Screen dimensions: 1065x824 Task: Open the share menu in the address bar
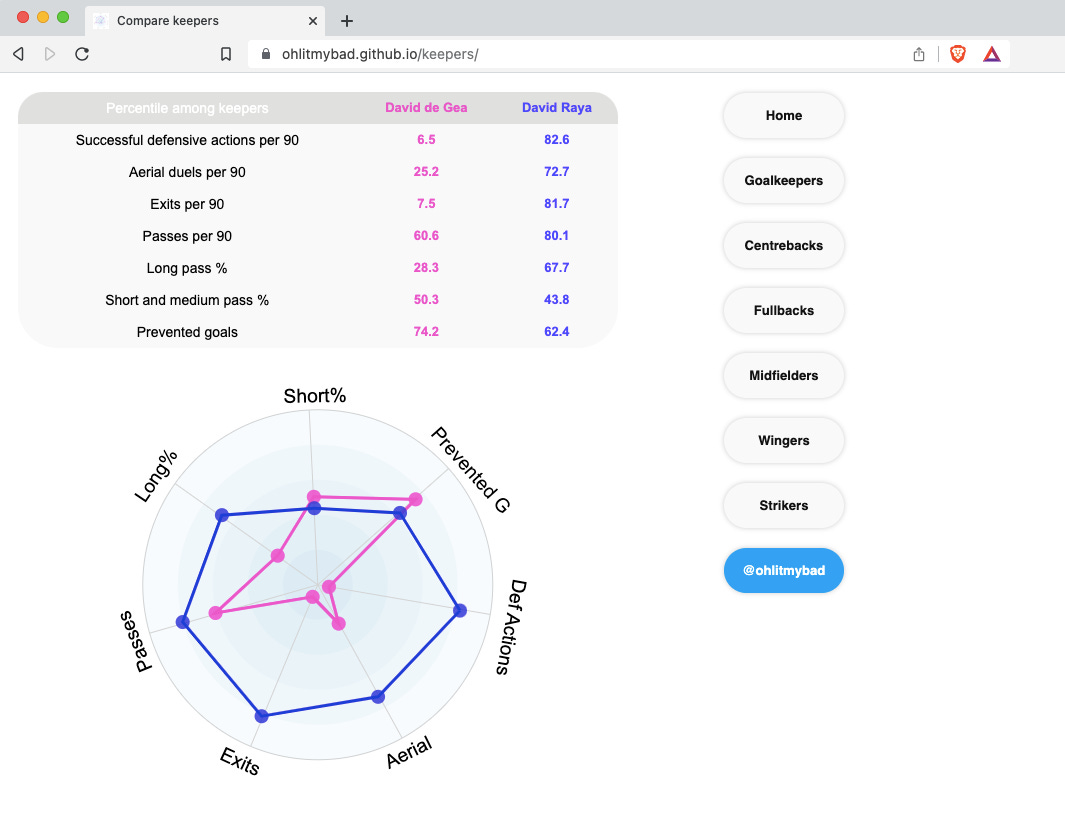click(918, 54)
